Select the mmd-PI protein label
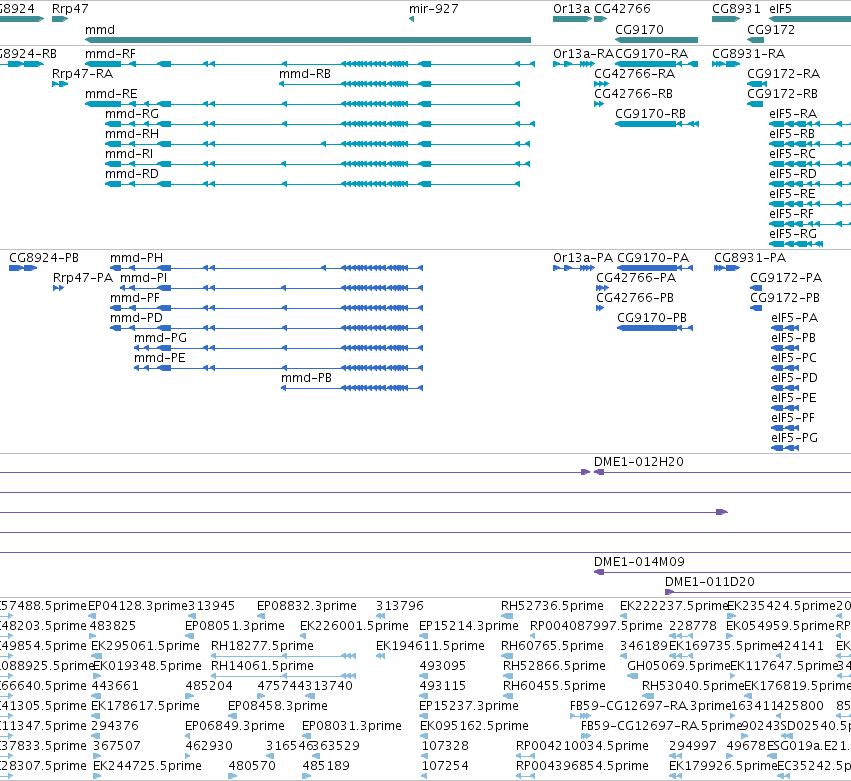This screenshot has width=851, height=781. click(143, 278)
